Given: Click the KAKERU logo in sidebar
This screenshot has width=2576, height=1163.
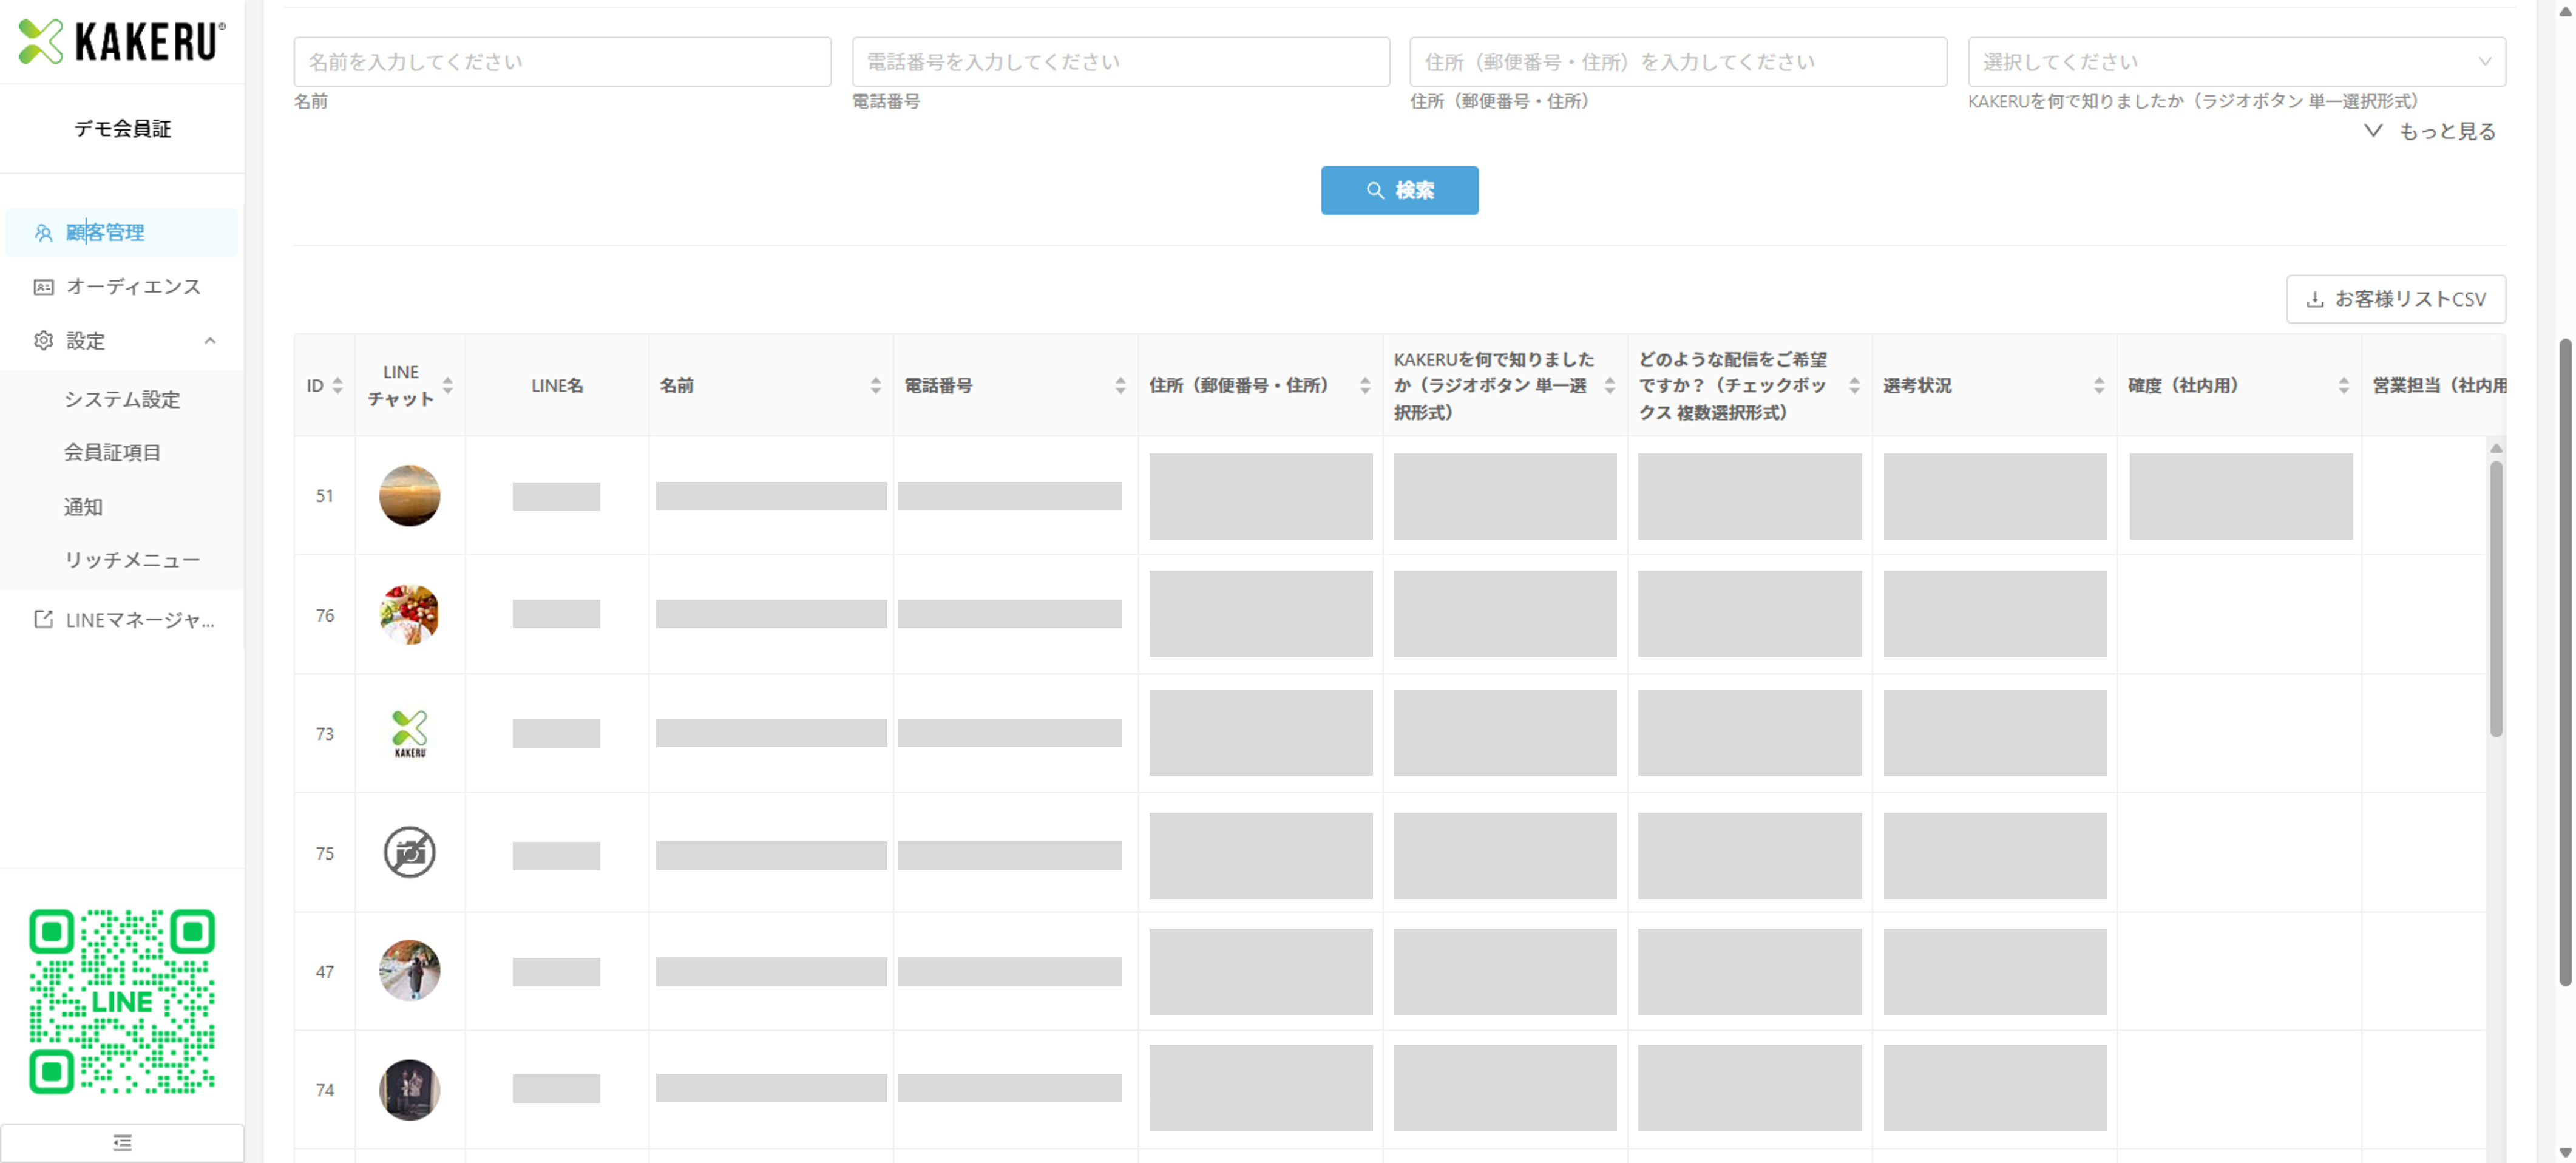Looking at the screenshot, I should click(121, 42).
